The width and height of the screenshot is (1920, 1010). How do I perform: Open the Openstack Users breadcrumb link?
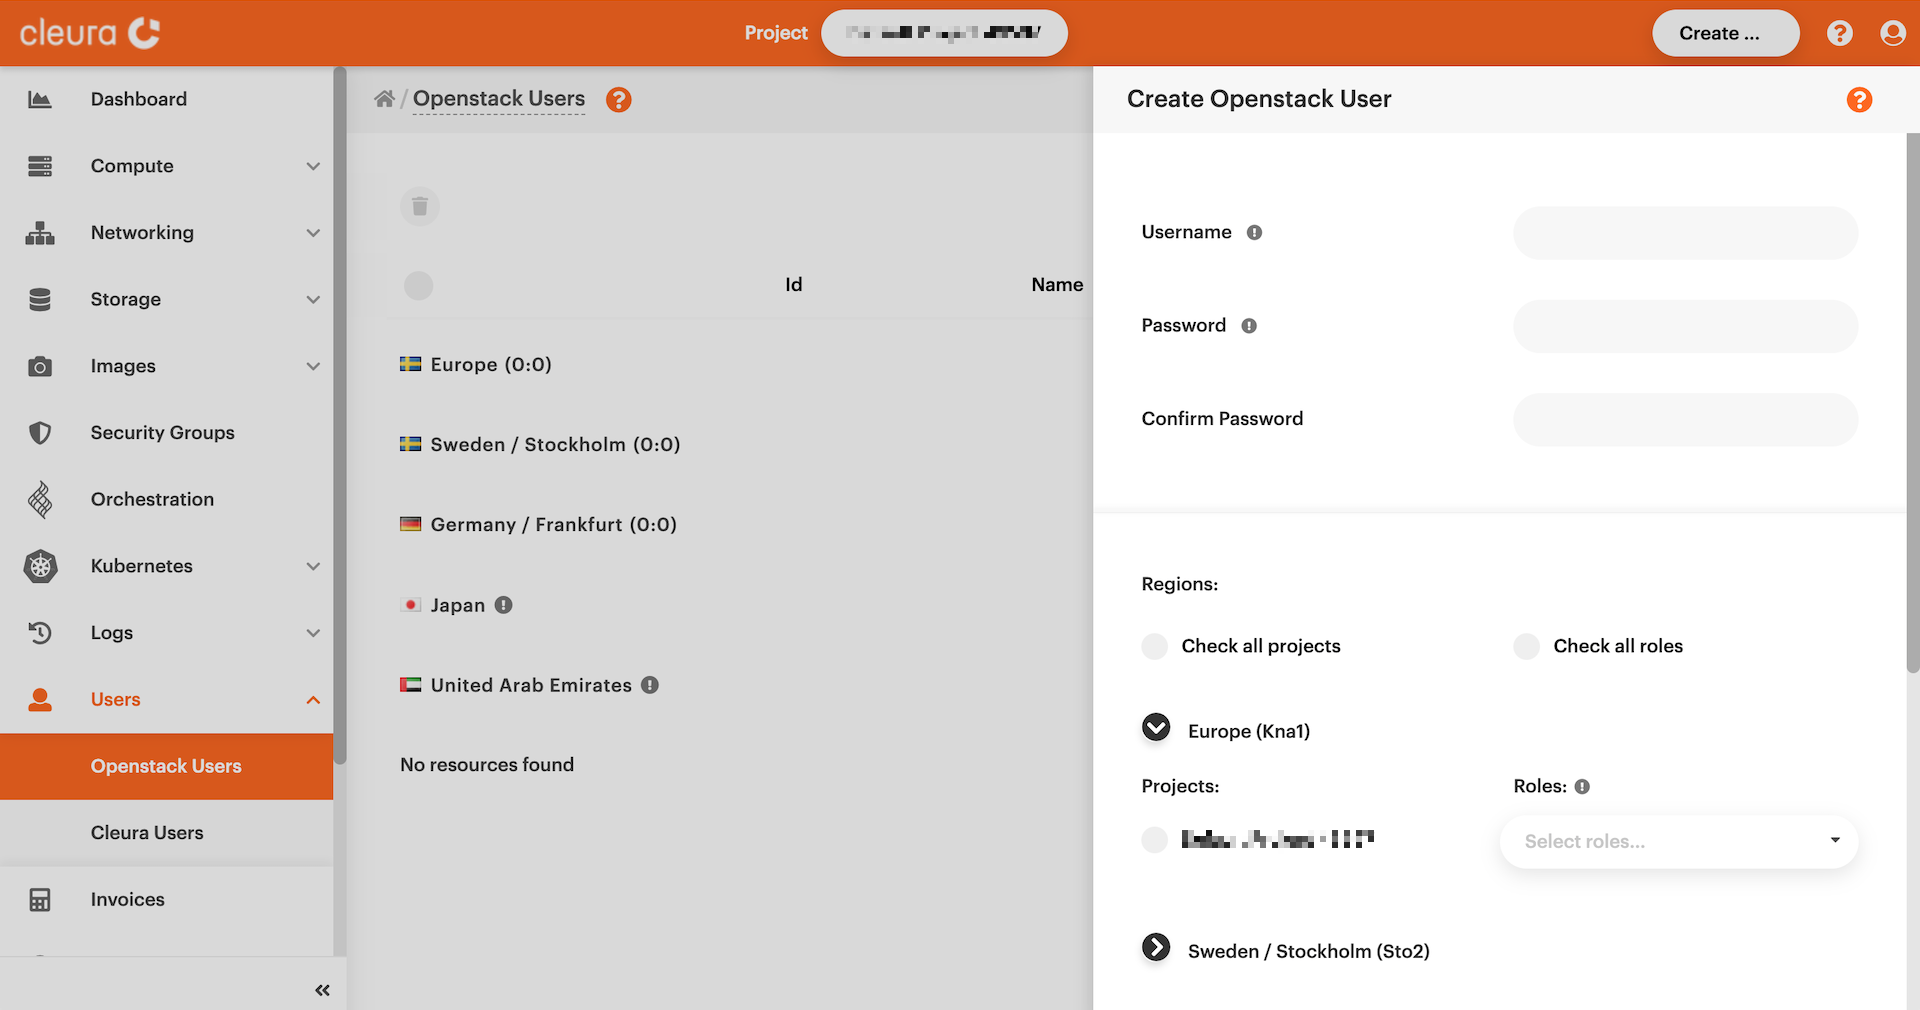coord(499,98)
